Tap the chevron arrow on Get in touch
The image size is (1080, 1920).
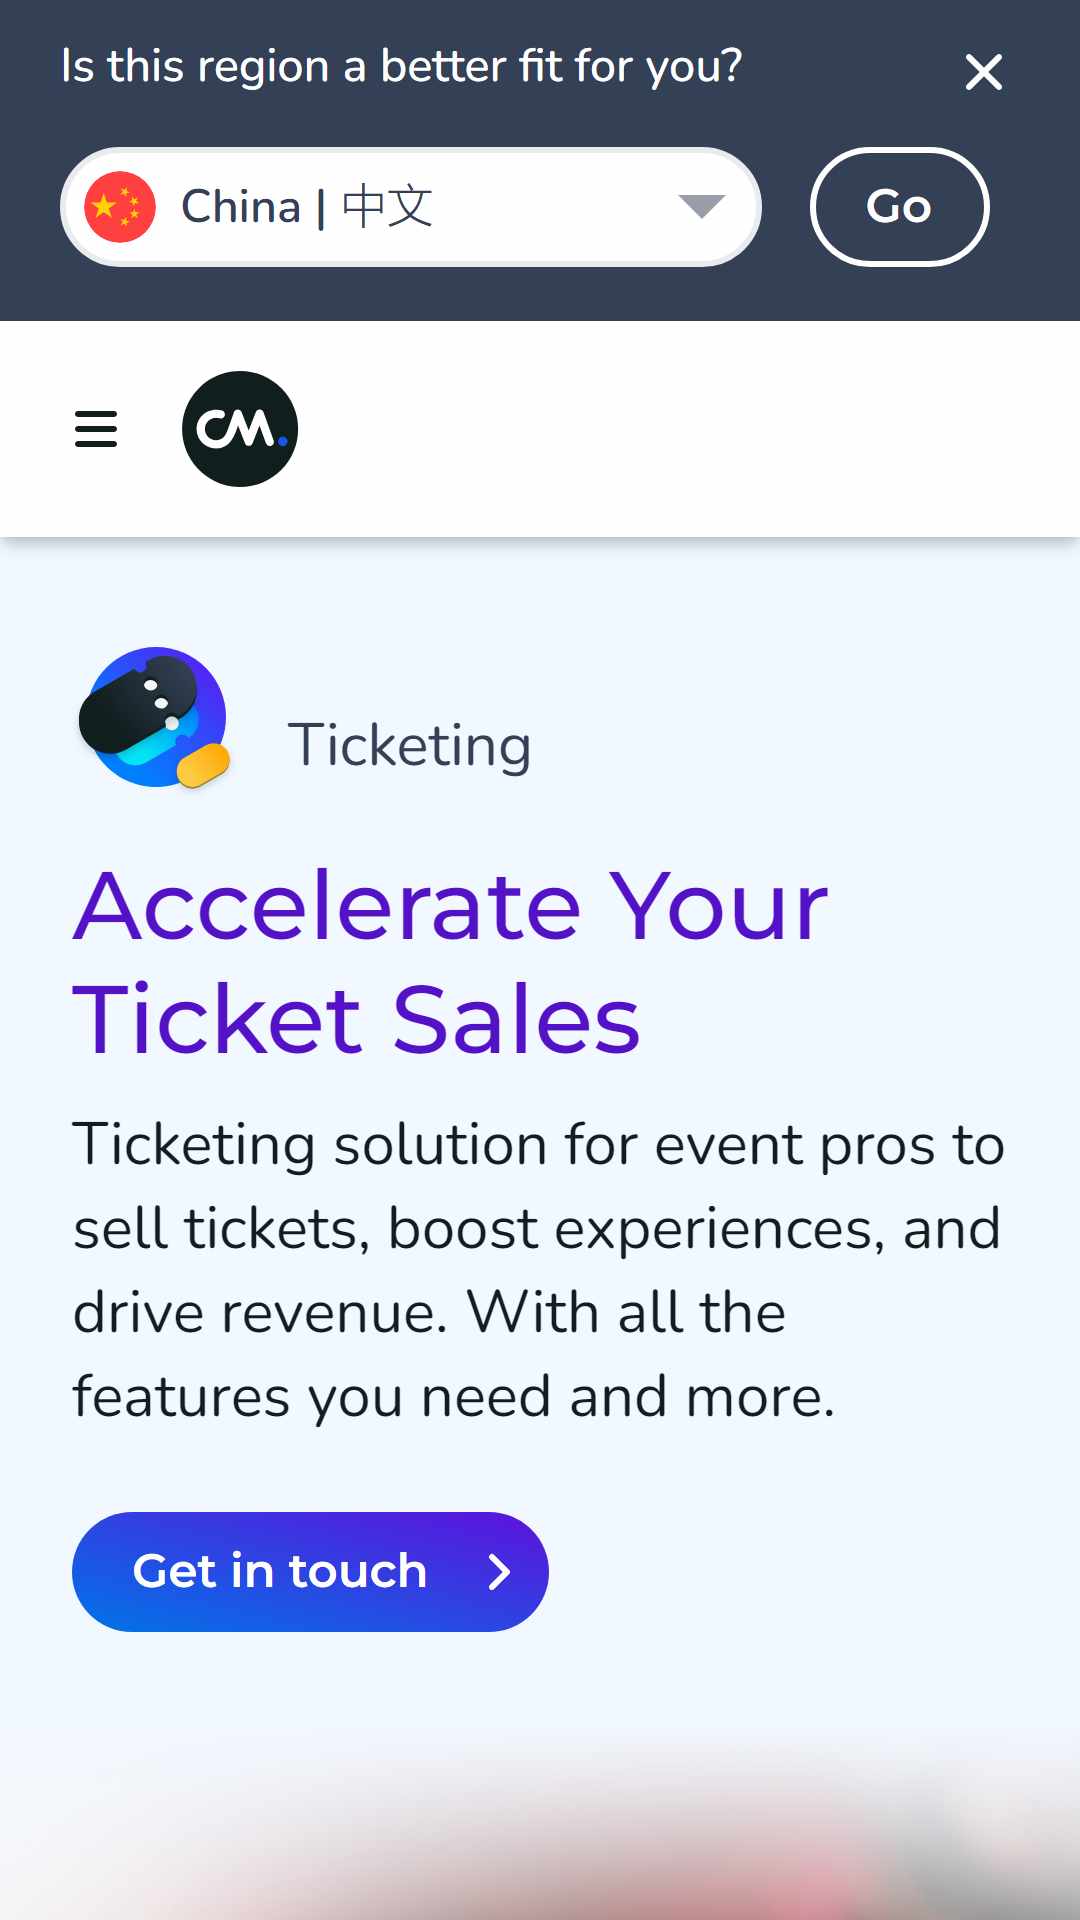[x=499, y=1572]
